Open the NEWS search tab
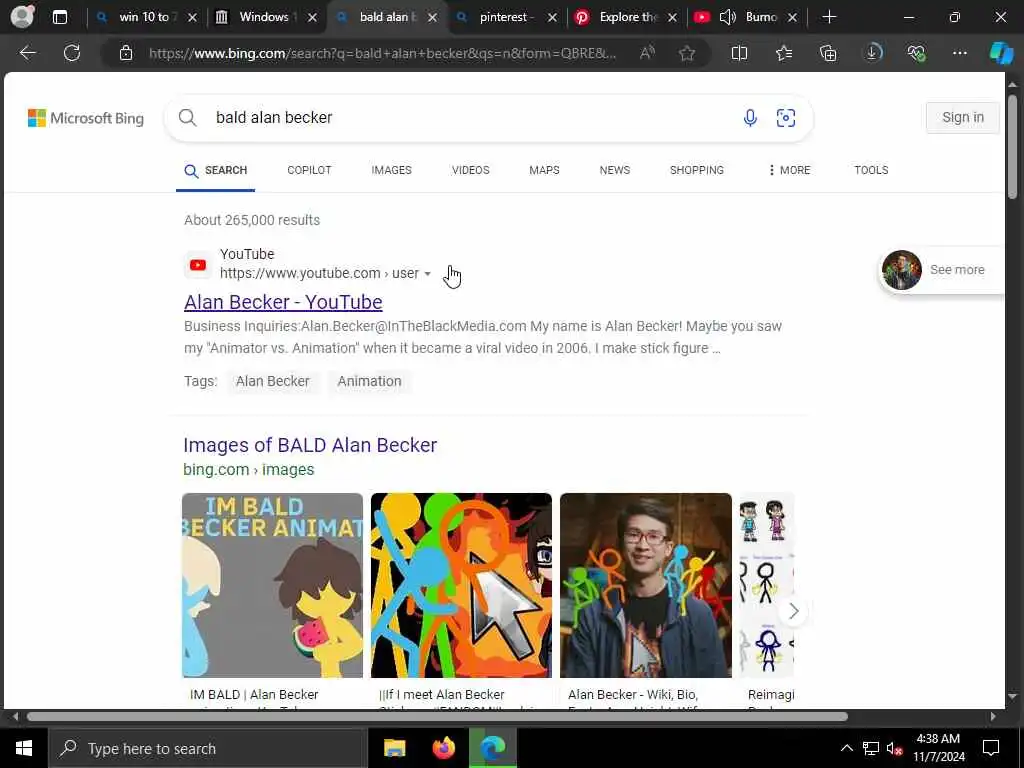 tap(615, 170)
